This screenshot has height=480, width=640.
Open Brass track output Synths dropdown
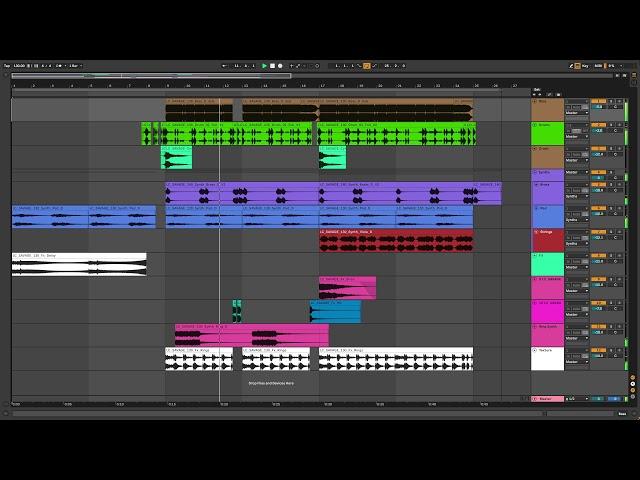click(x=577, y=196)
